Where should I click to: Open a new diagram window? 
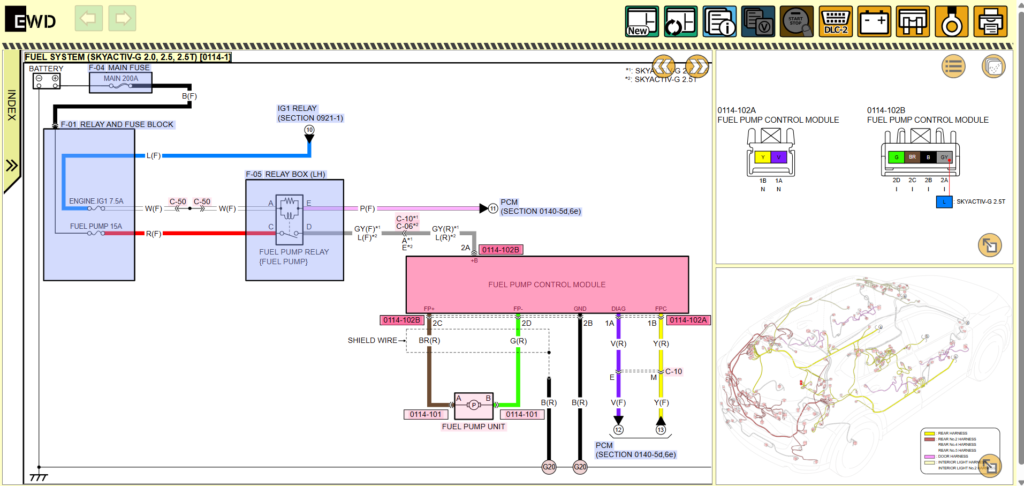[641, 21]
